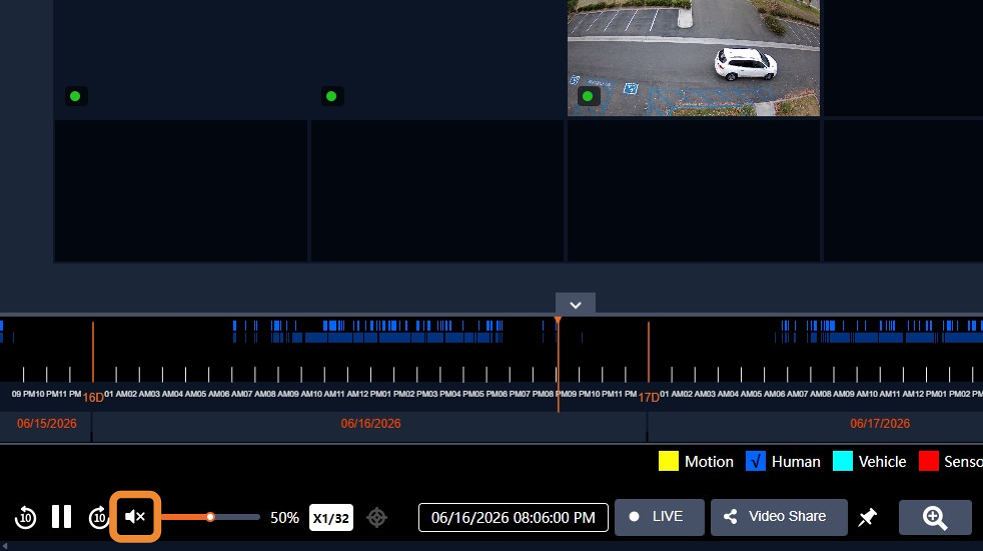
Task: Pin the timeline with the pushpin icon
Action: (867, 517)
